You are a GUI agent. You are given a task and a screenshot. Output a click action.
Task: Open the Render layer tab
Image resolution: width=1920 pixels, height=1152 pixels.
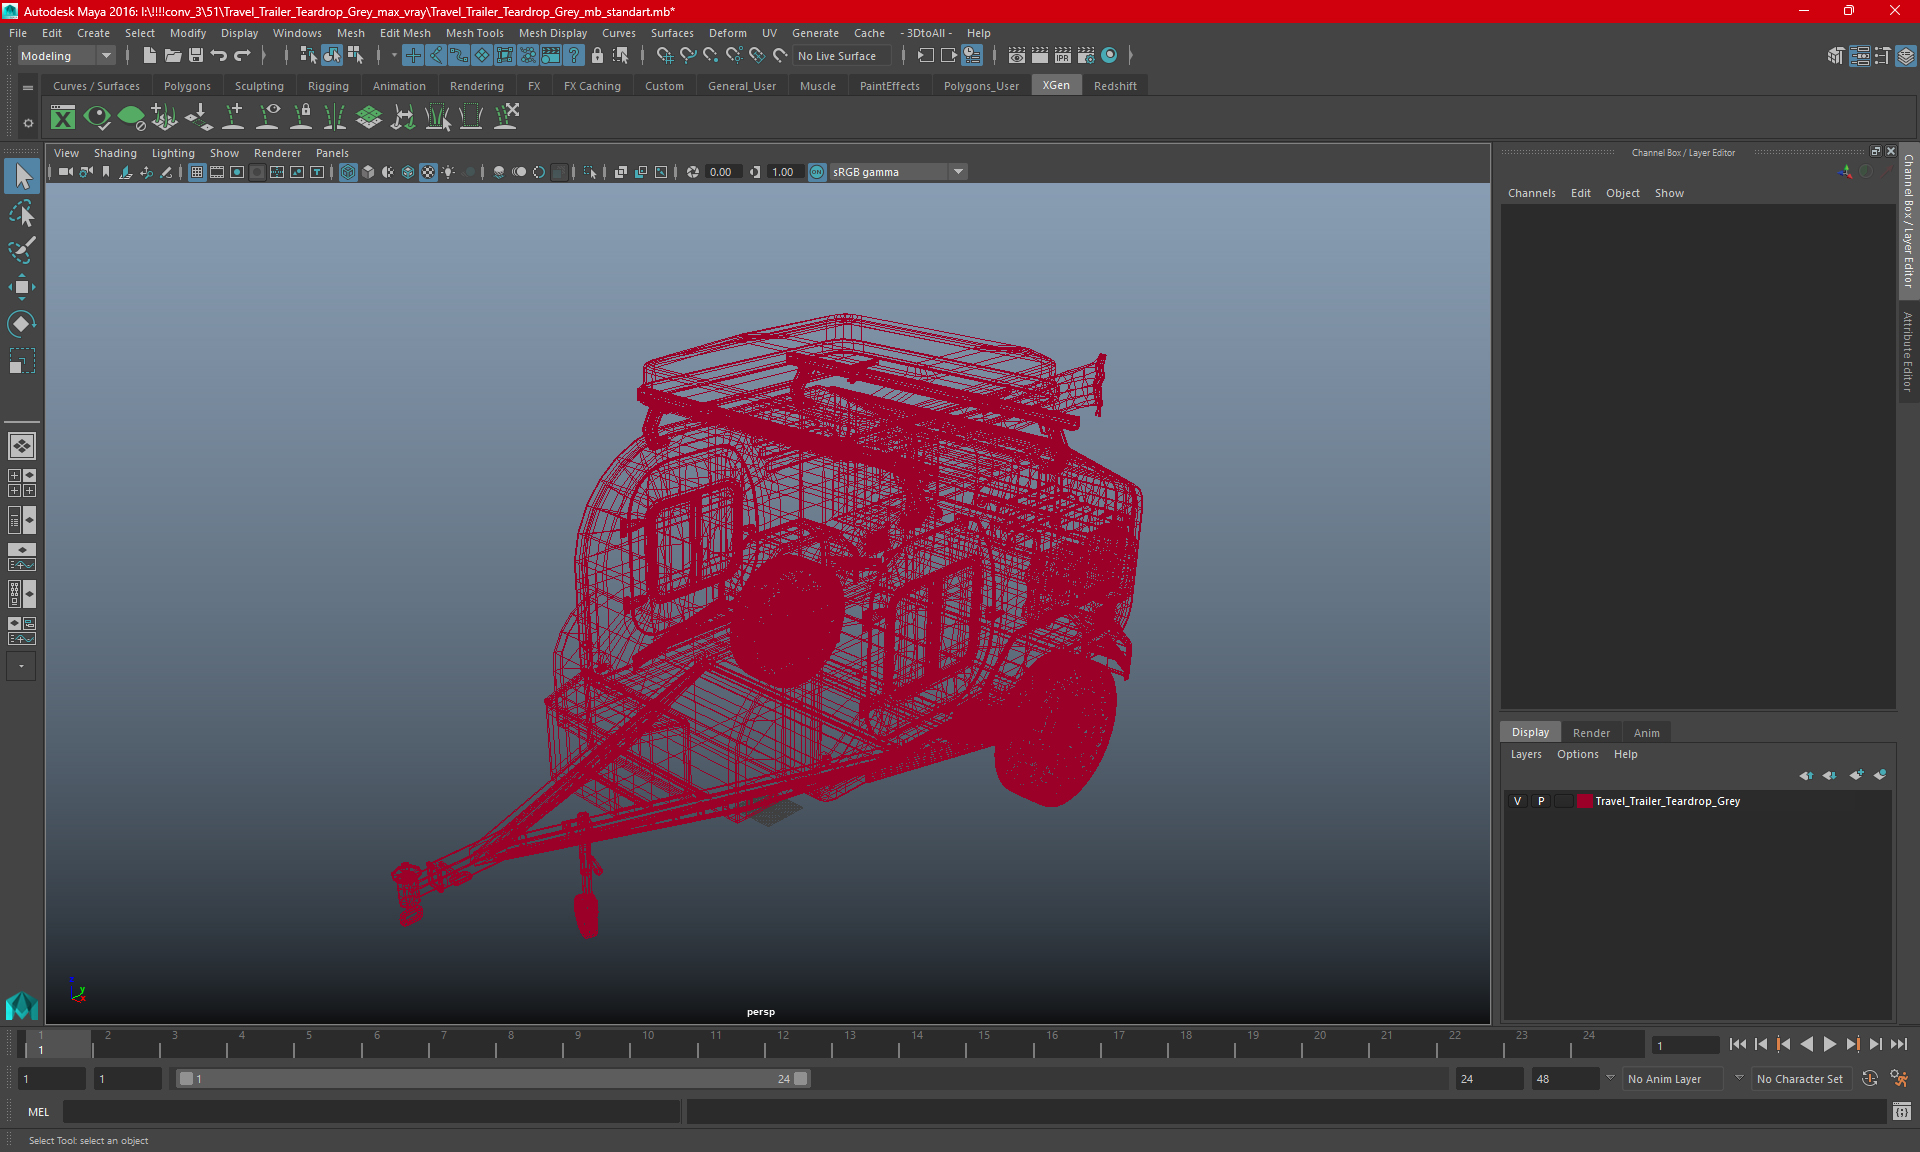[1590, 733]
